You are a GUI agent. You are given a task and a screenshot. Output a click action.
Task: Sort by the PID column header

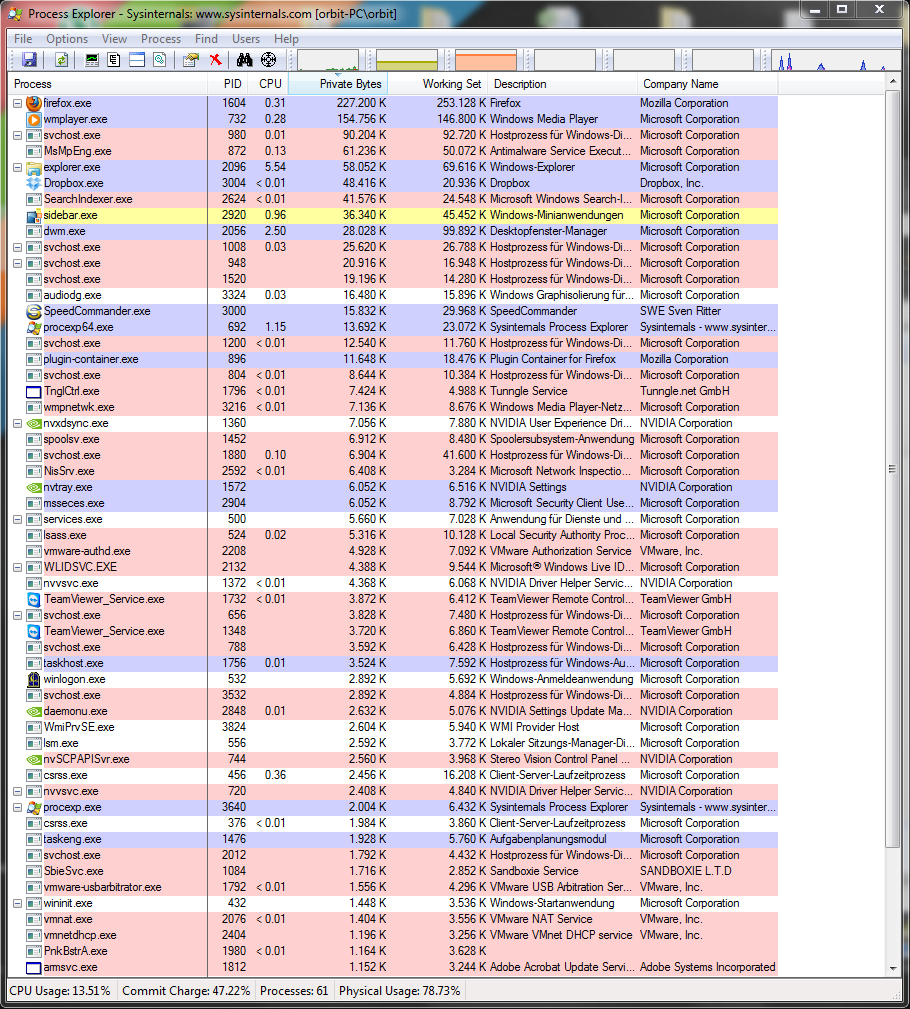point(229,84)
